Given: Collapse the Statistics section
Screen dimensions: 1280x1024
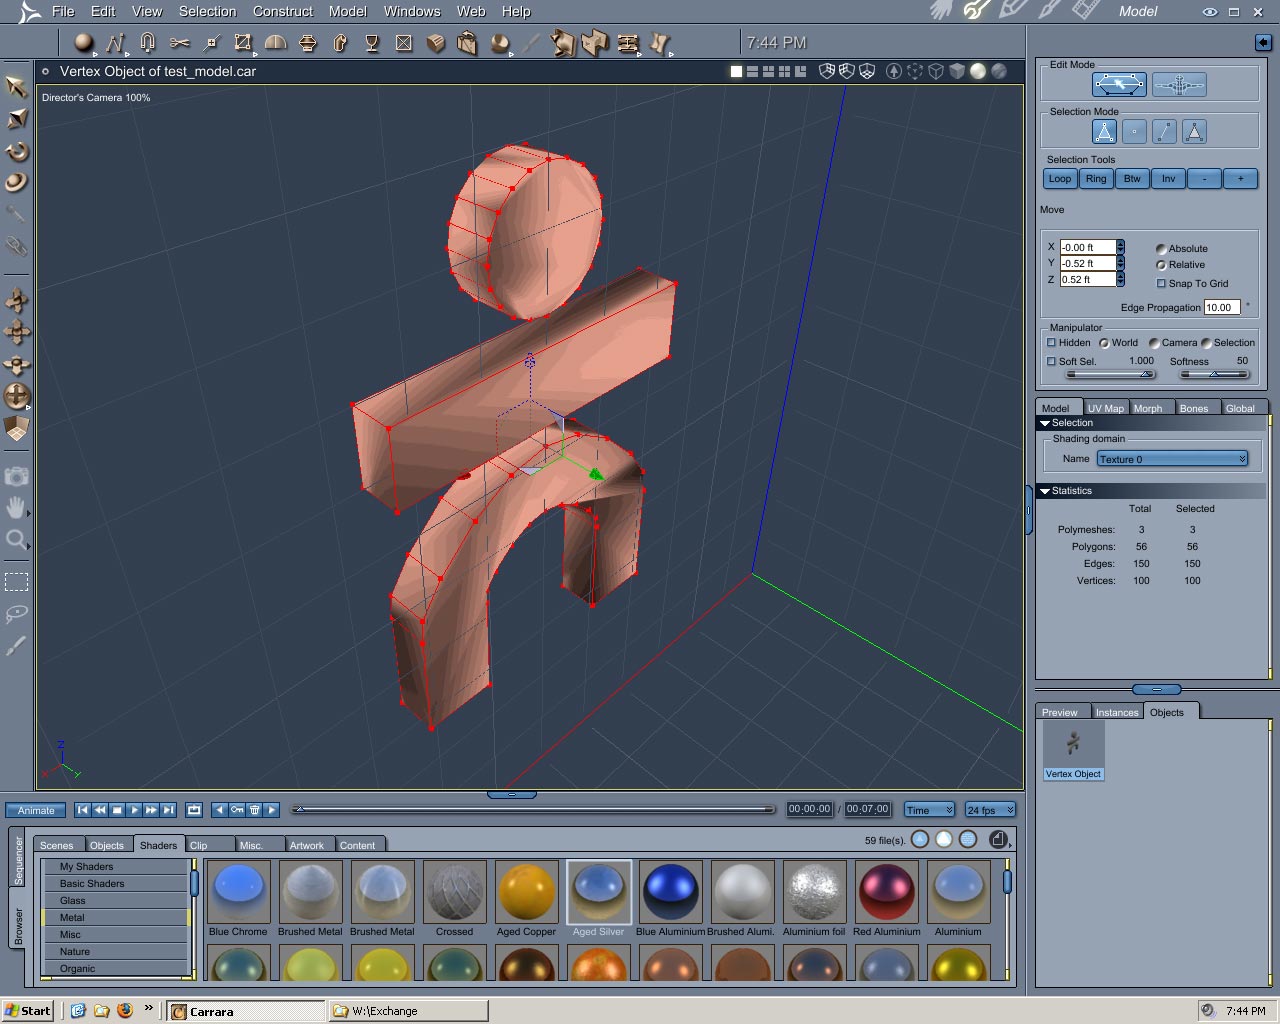Looking at the screenshot, I should pyautogui.click(x=1045, y=491).
